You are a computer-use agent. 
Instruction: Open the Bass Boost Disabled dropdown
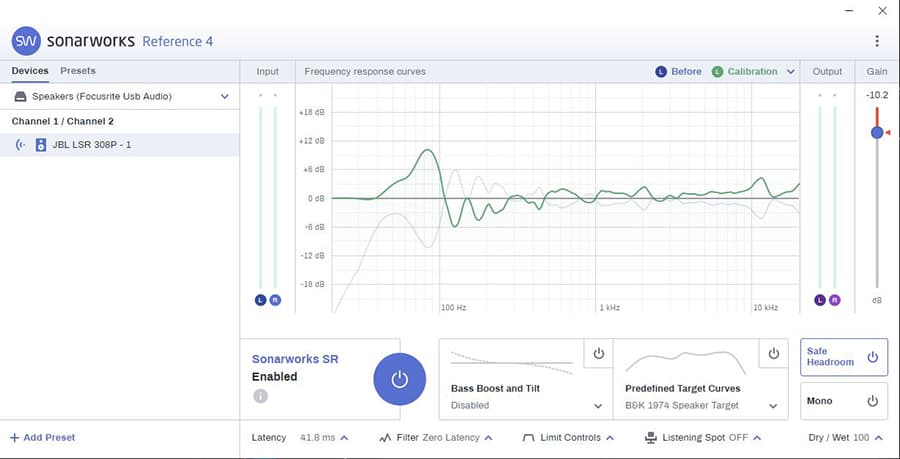(x=526, y=406)
